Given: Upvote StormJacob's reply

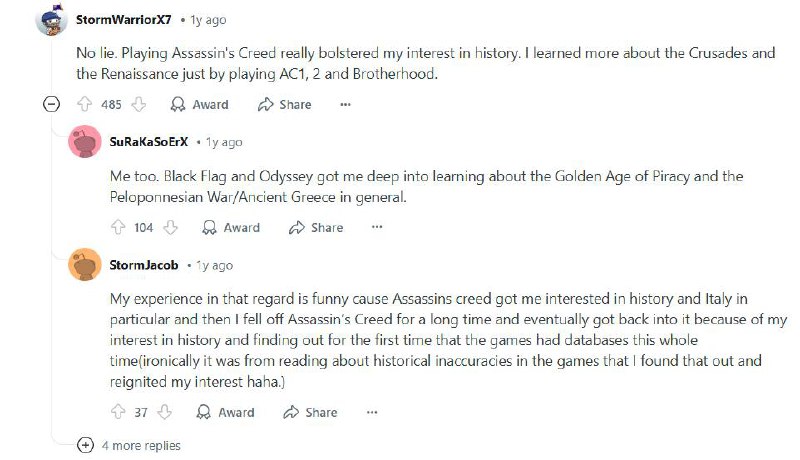Looking at the screenshot, I should [x=118, y=412].
